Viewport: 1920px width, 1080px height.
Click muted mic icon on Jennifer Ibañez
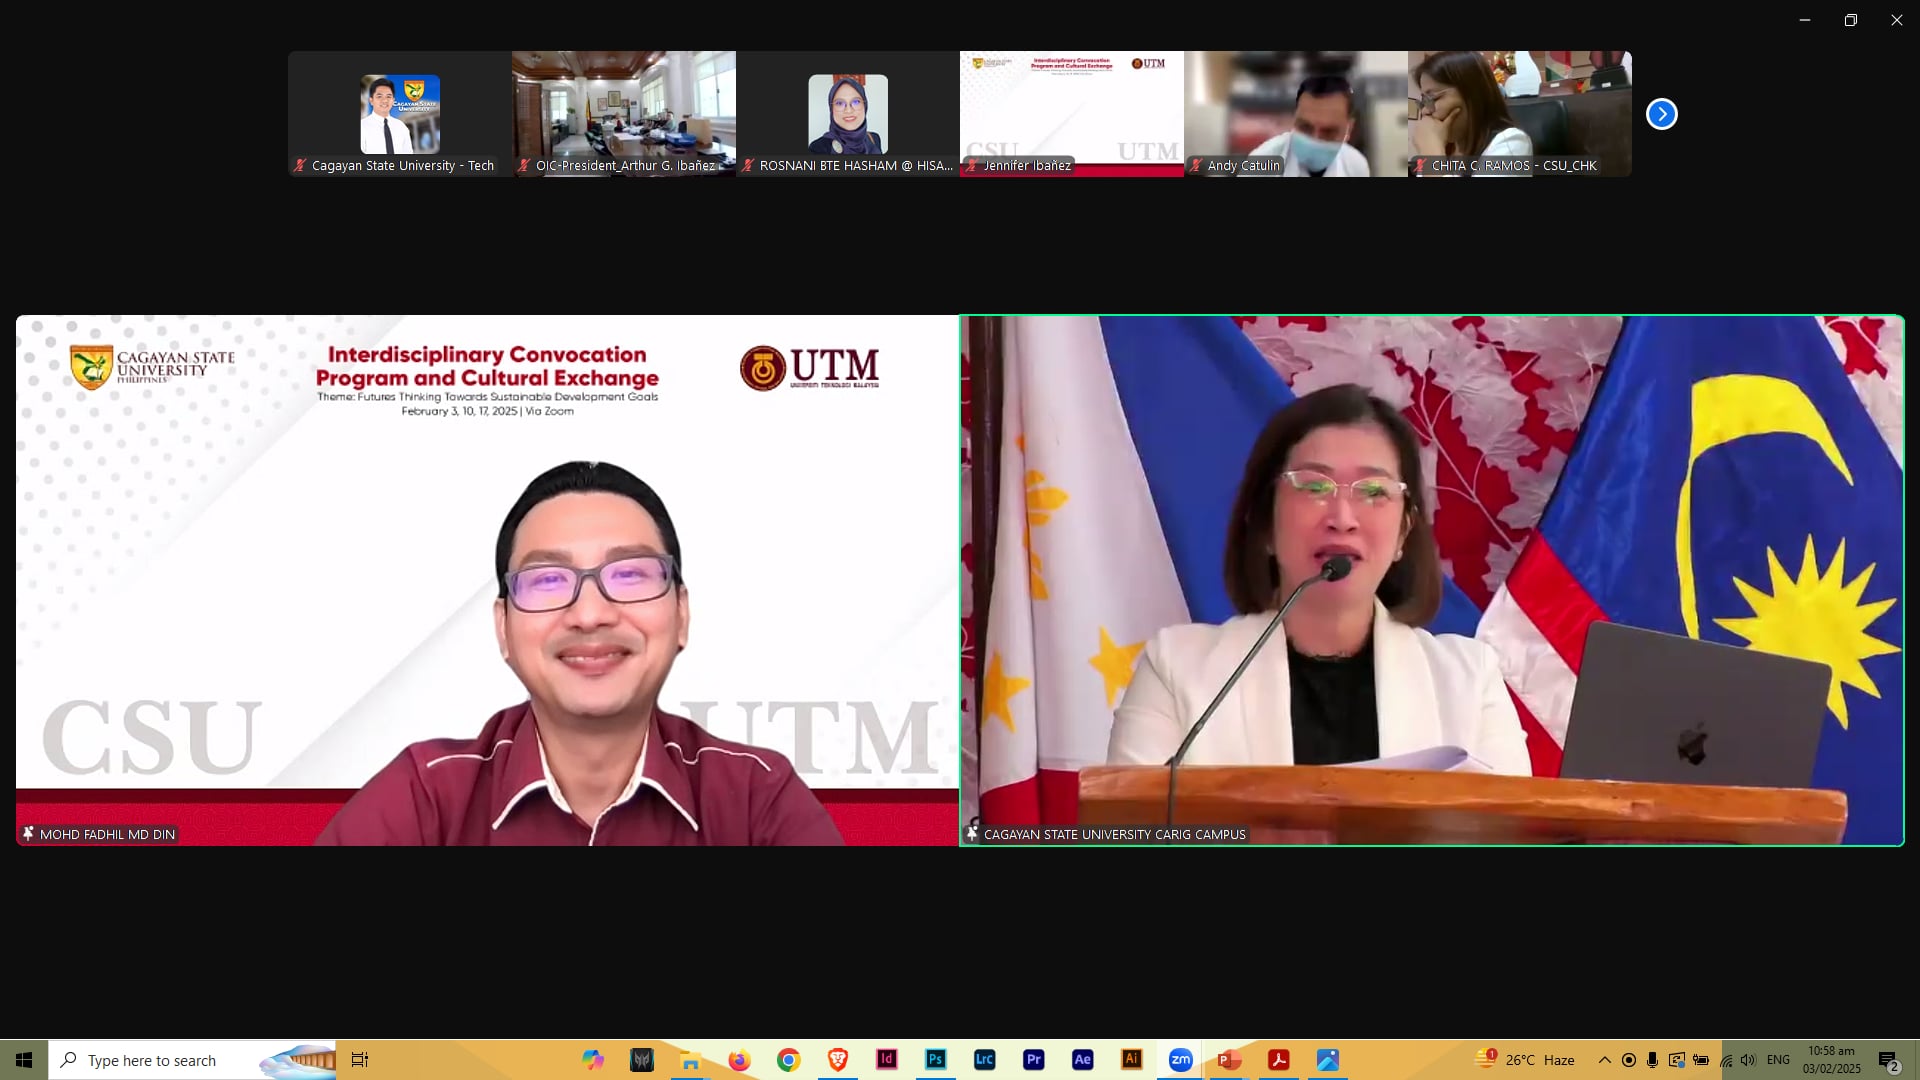(972, 166)
